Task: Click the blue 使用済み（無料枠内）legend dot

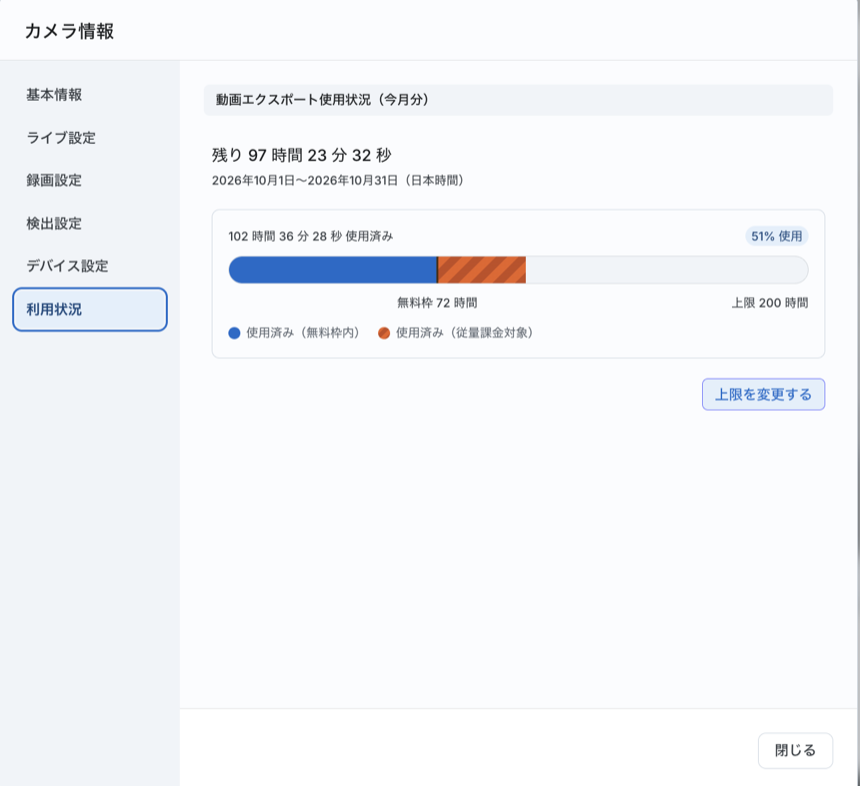Action: point(234,333)
